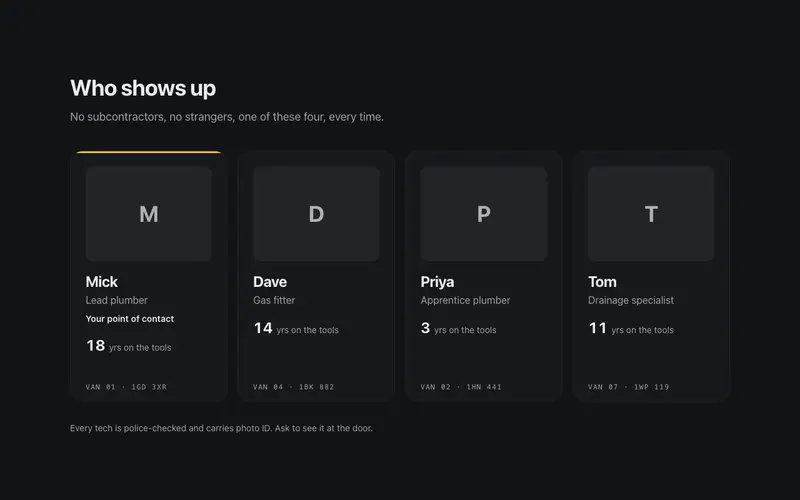This screenshot has height=500, width=800.
Task: Click the 'Gas fitter' role text
Action: pyautogui.click(x=274, y=301)
